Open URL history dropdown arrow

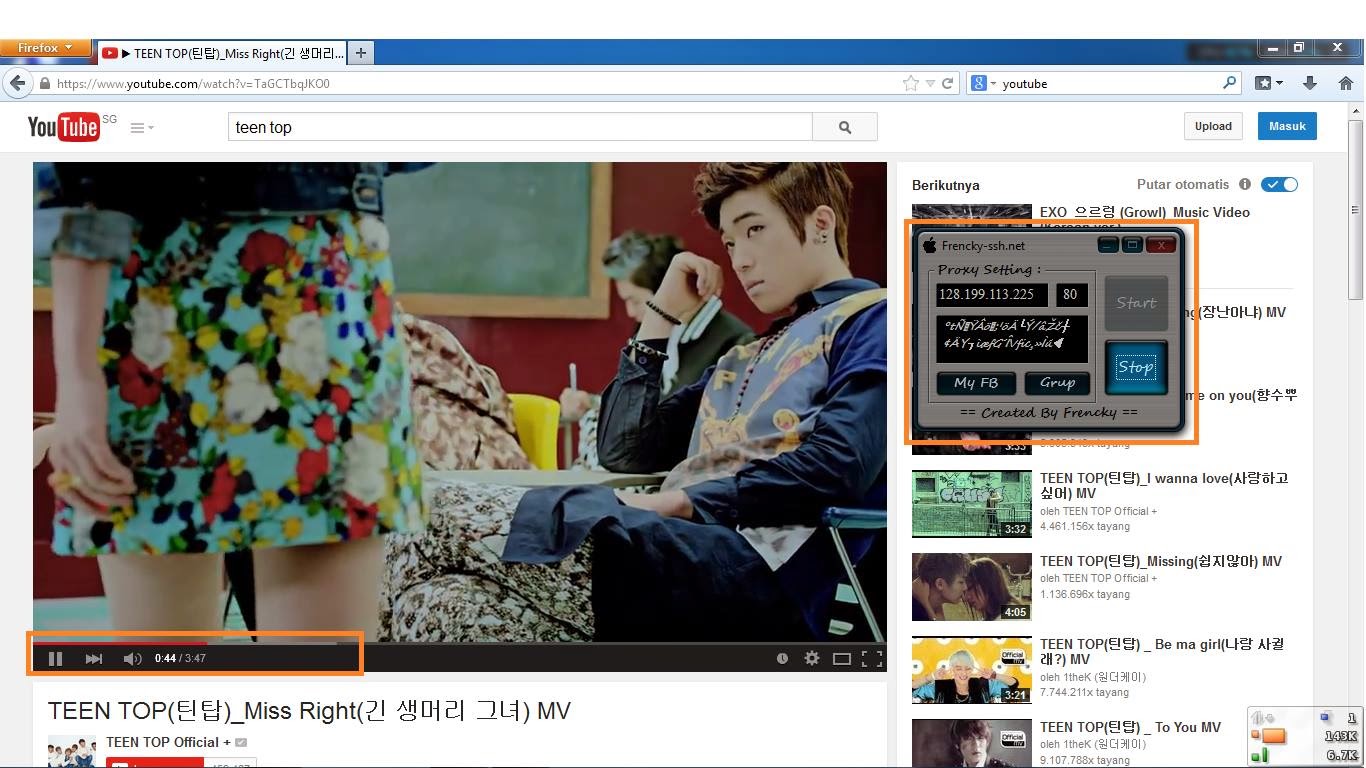930,83
